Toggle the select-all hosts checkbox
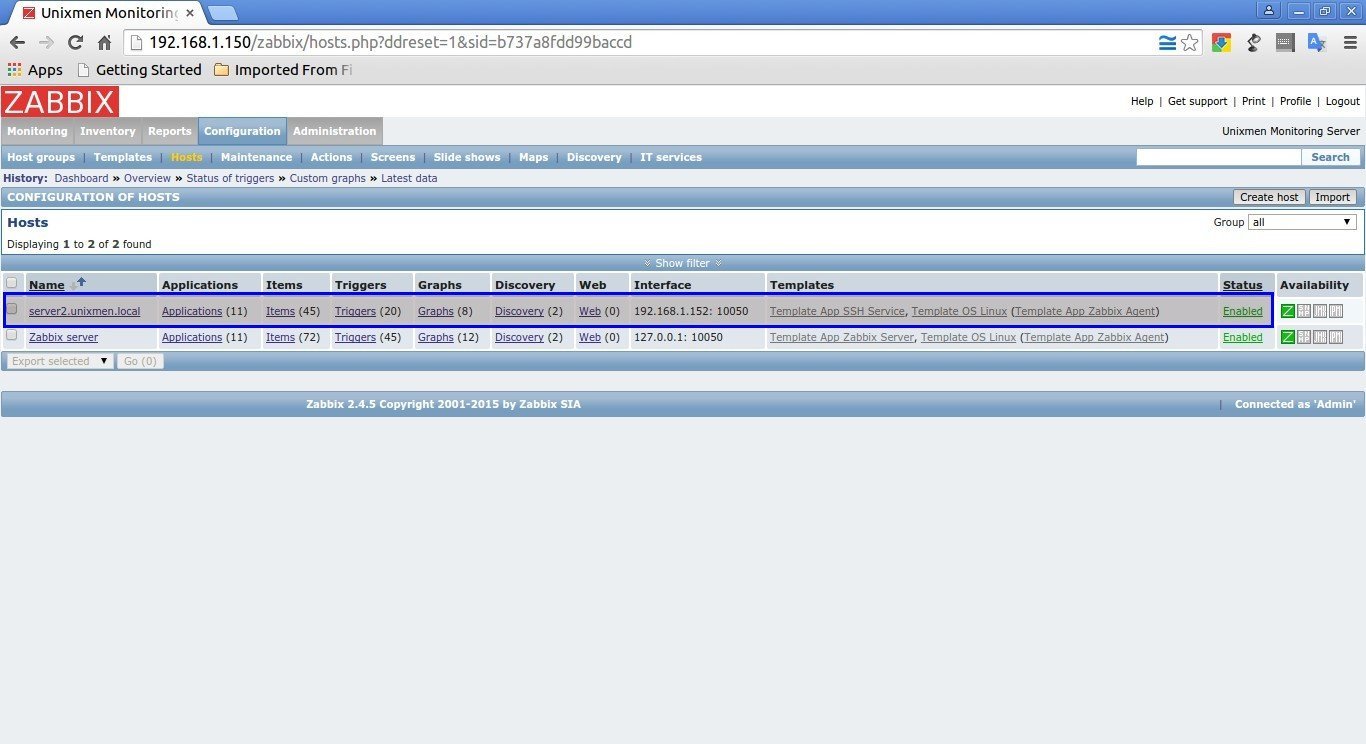This screenshot has width=1366, height=744. [12, 283]
